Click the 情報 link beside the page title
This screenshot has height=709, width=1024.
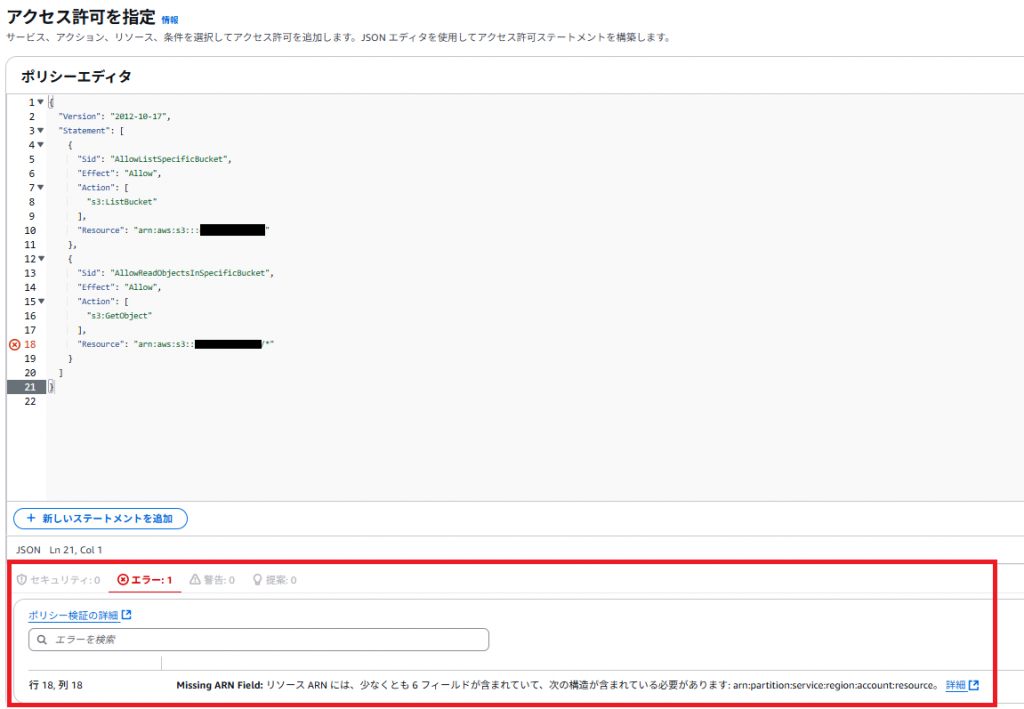(170, 19)
